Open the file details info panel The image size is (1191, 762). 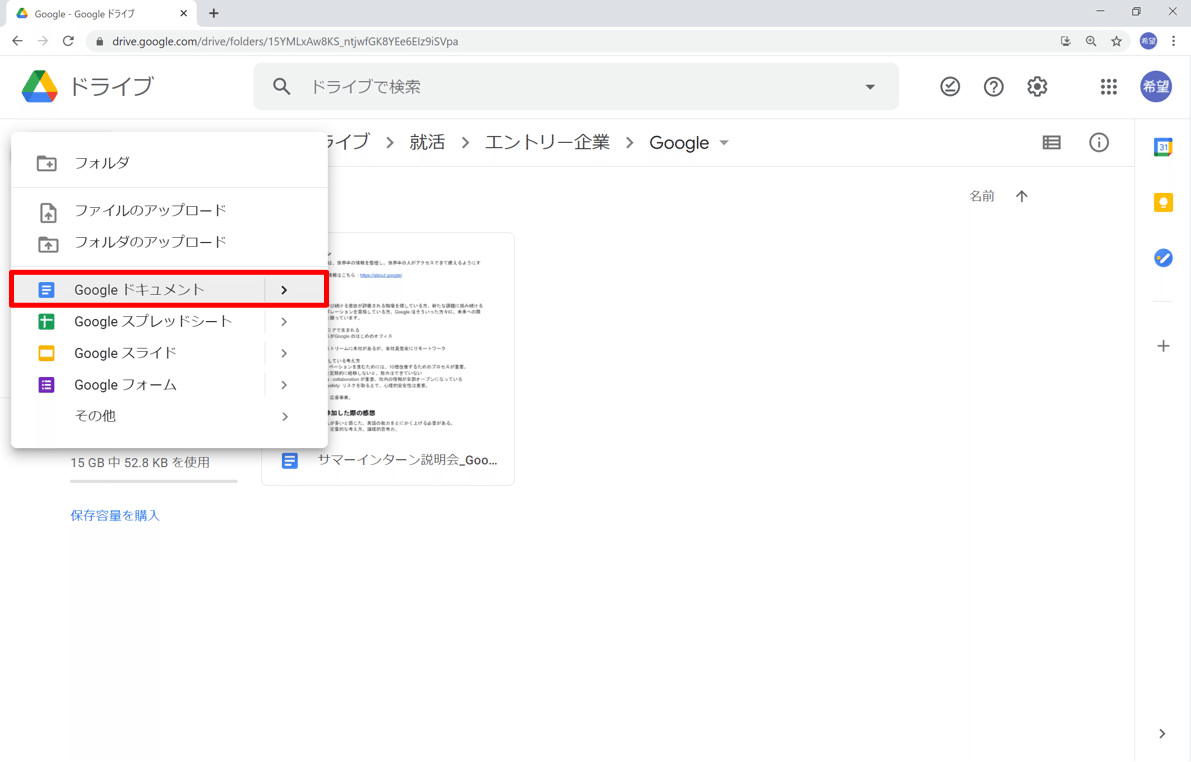pos(1099,142)
